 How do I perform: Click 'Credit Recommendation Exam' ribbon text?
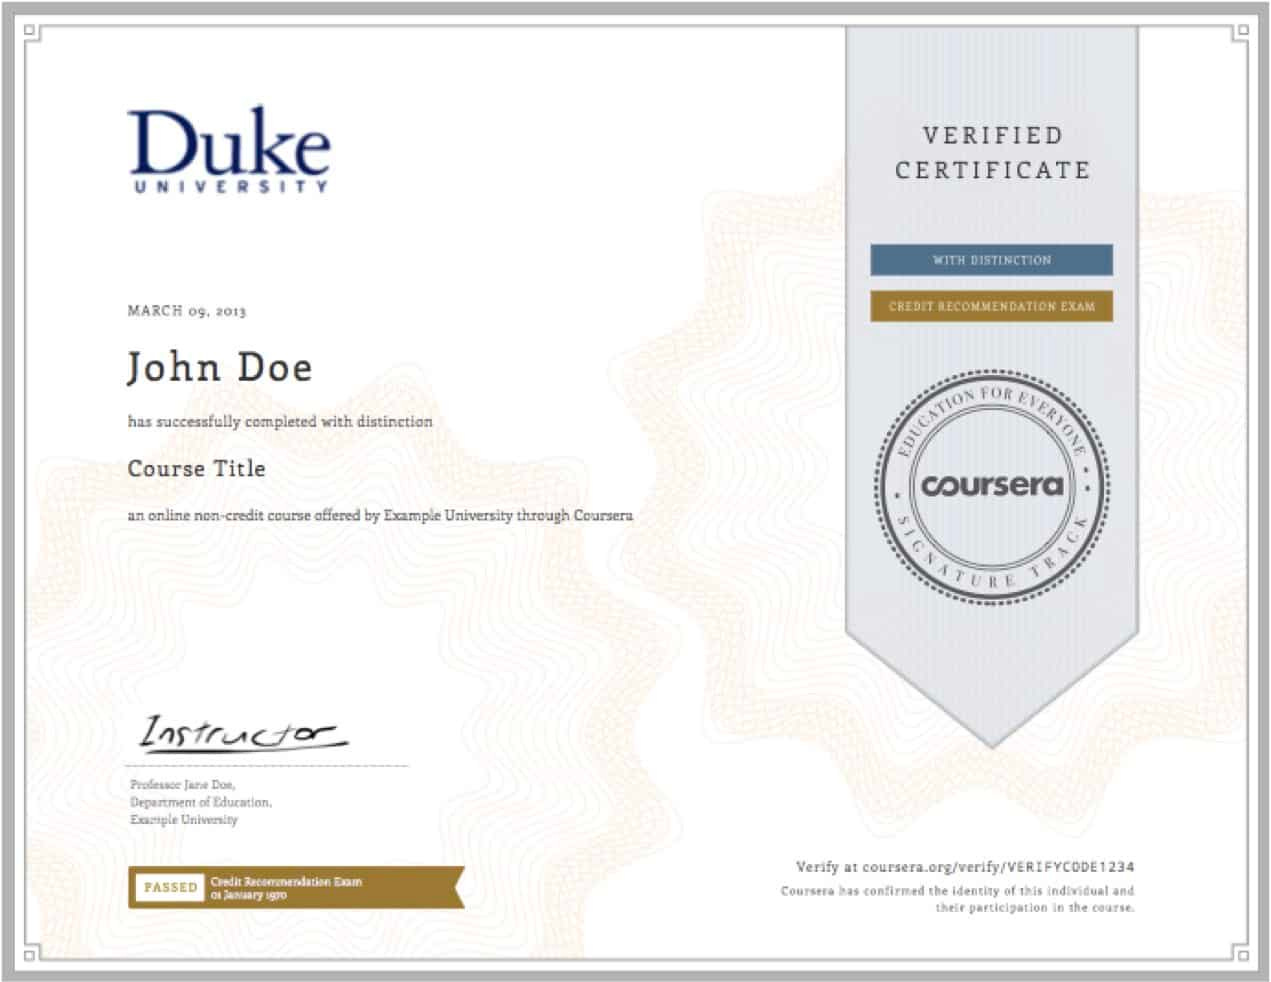[286, 882]
